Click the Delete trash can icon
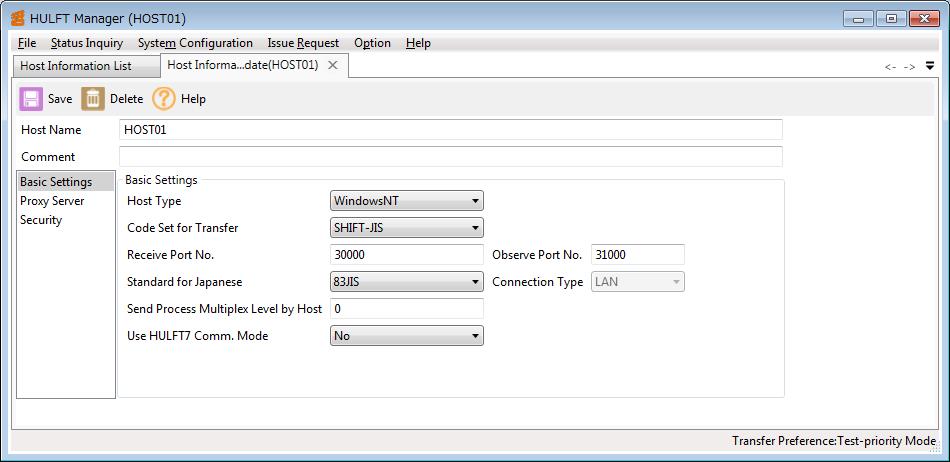Image resolution: width=950 pixels, height=462 pixels. coord(93,98)
